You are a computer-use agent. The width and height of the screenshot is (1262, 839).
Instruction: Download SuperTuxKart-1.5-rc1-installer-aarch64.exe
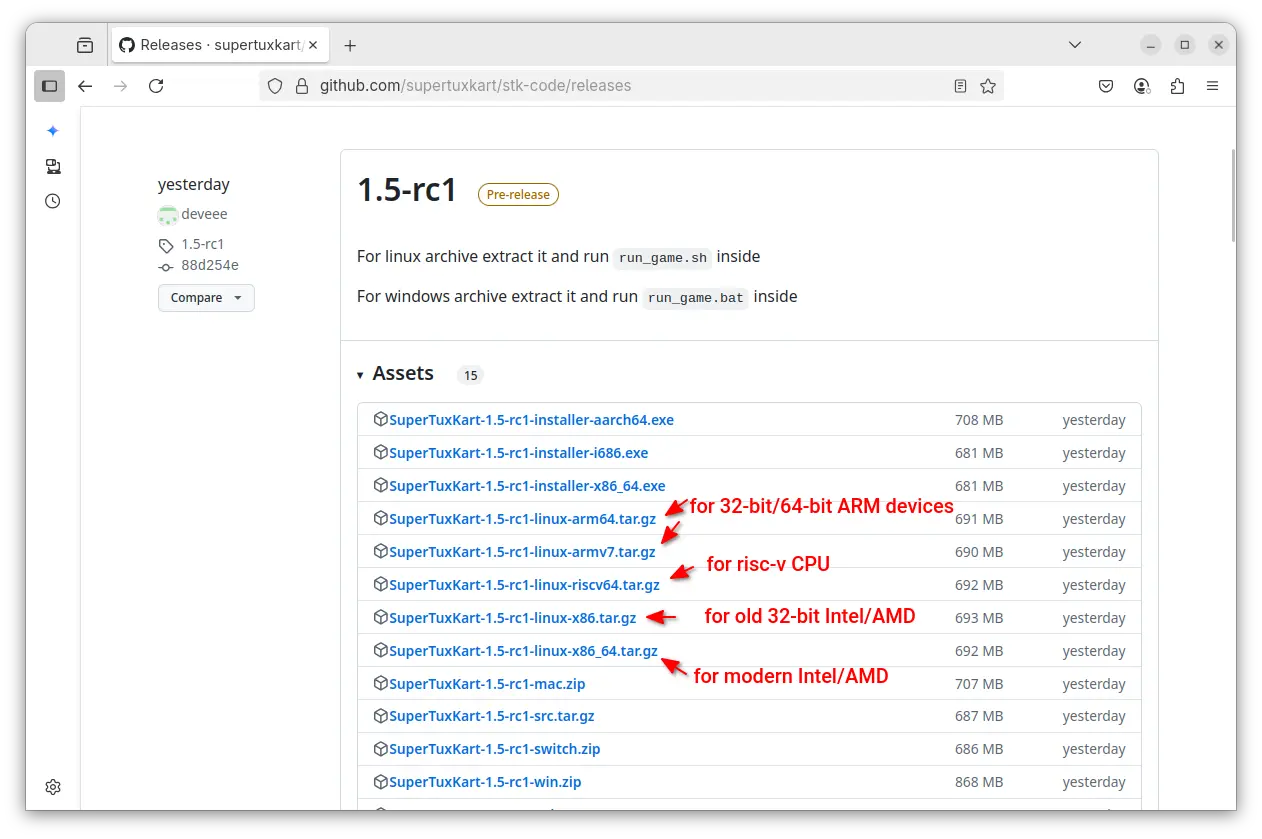click(x=531, y=420)
